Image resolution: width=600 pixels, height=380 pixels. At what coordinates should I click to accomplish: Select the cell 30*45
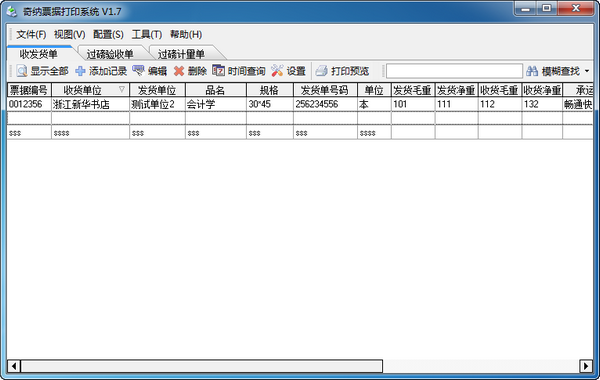point(270,104)
